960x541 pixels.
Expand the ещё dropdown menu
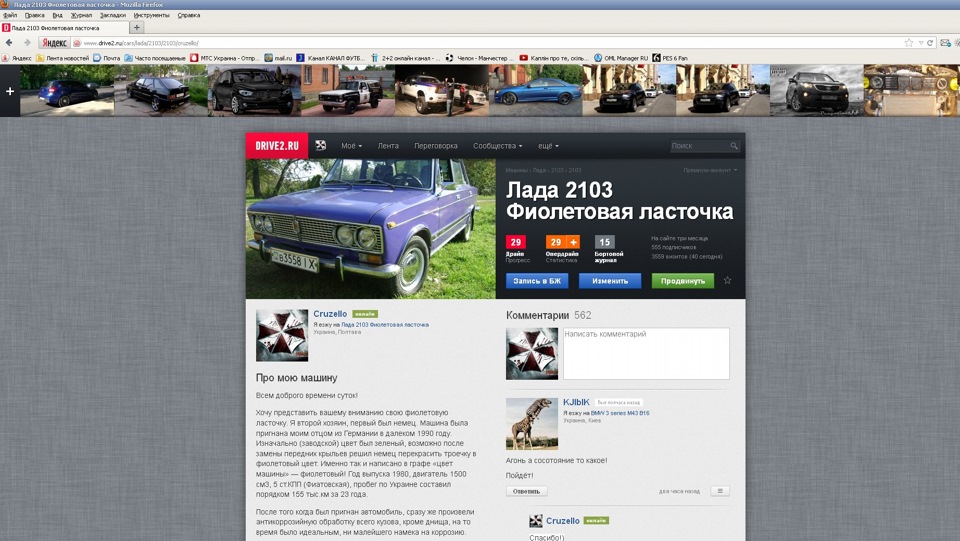click(548, 146)
